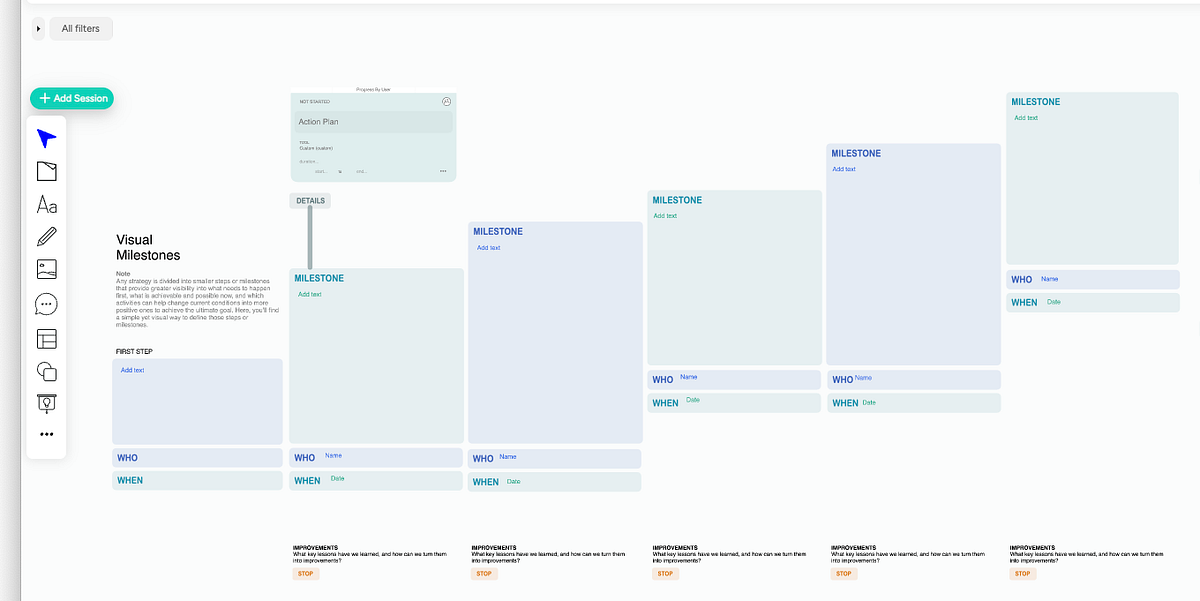Set the end date on Action Plan card

361,171
